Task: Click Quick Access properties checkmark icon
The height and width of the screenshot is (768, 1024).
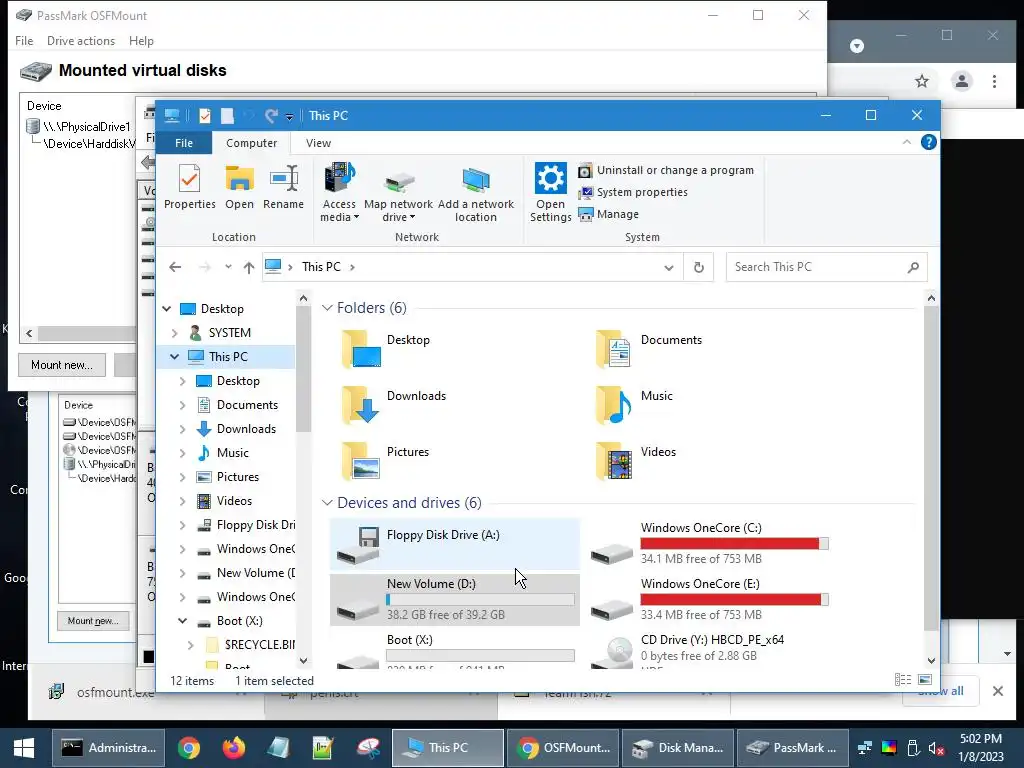Action: click(204, 116)
